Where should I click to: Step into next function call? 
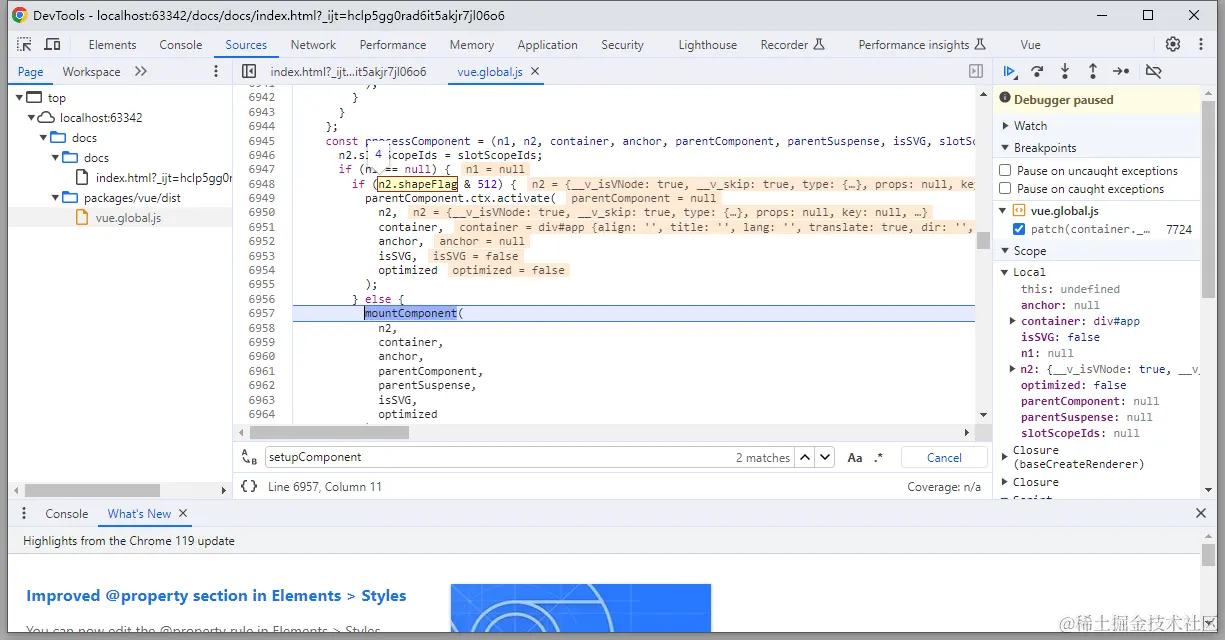[1065, 71]
